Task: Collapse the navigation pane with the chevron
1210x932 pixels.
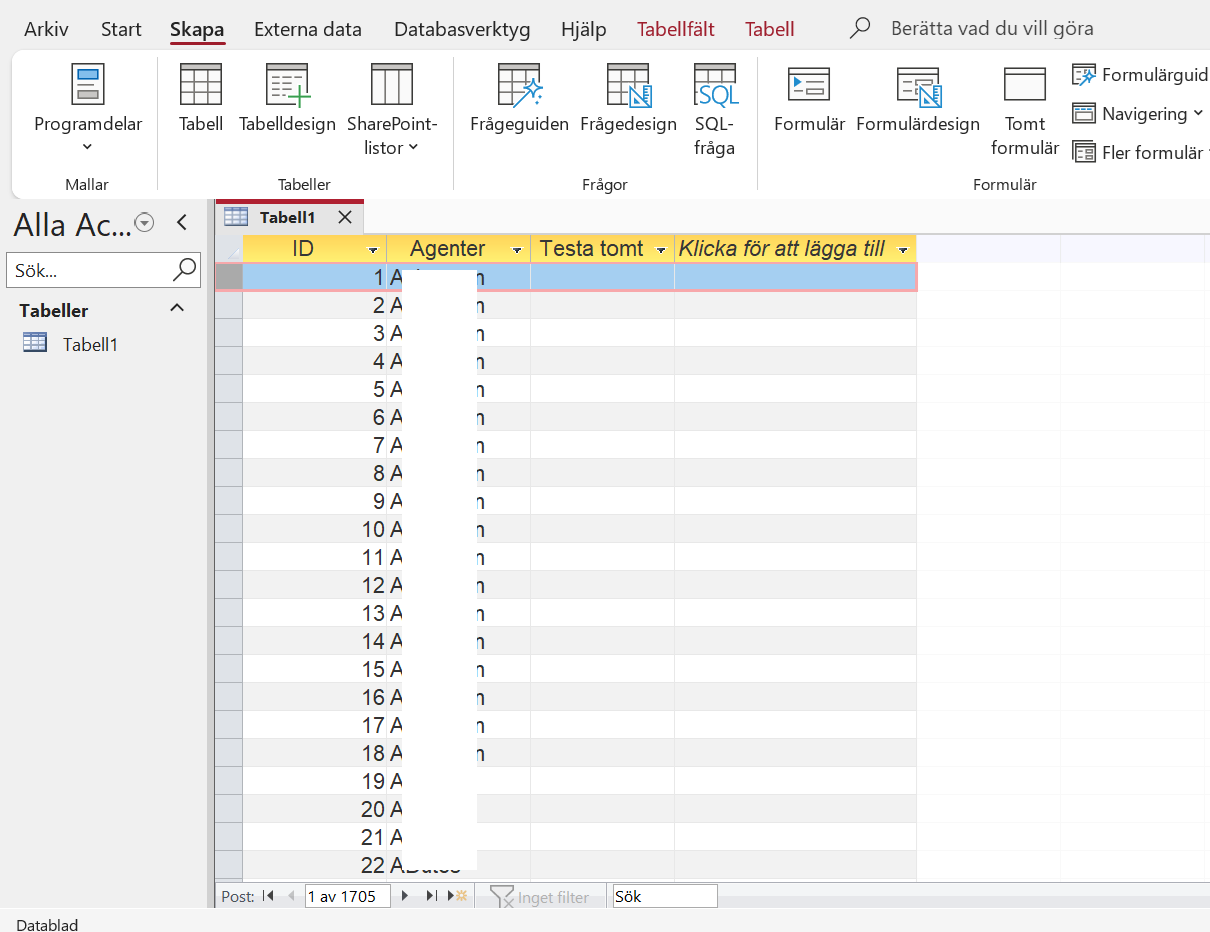Action: click(x=182, y=223)
